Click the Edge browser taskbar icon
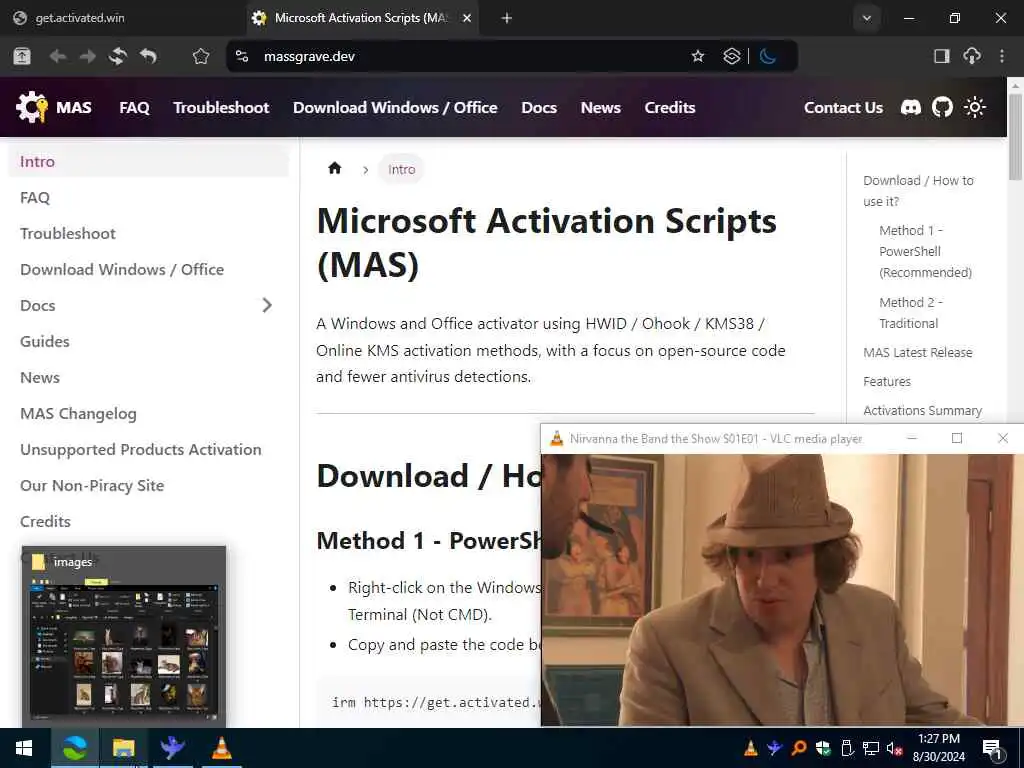 point(74,748)
